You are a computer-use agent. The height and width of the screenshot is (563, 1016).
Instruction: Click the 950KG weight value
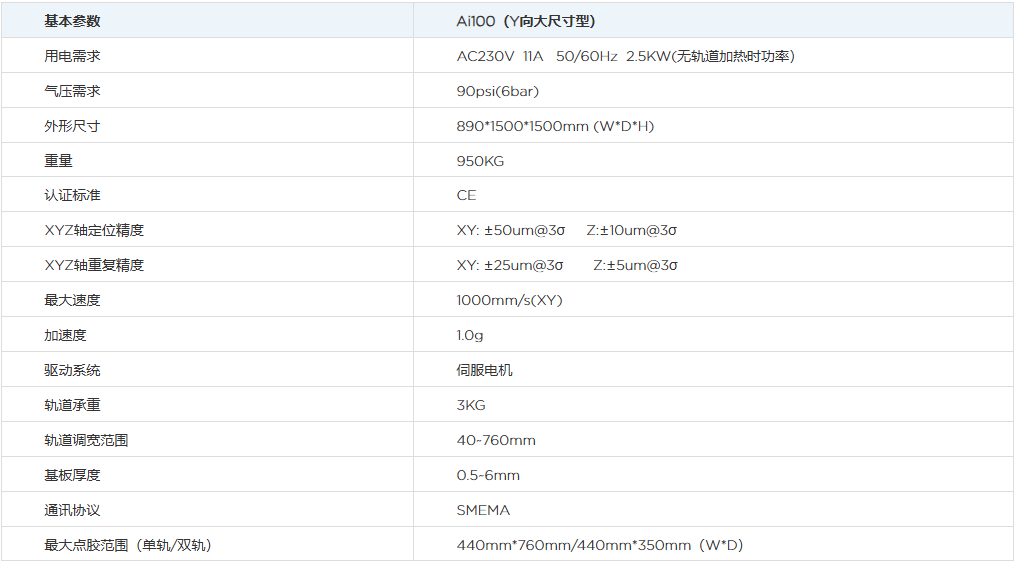coord(480,161)
